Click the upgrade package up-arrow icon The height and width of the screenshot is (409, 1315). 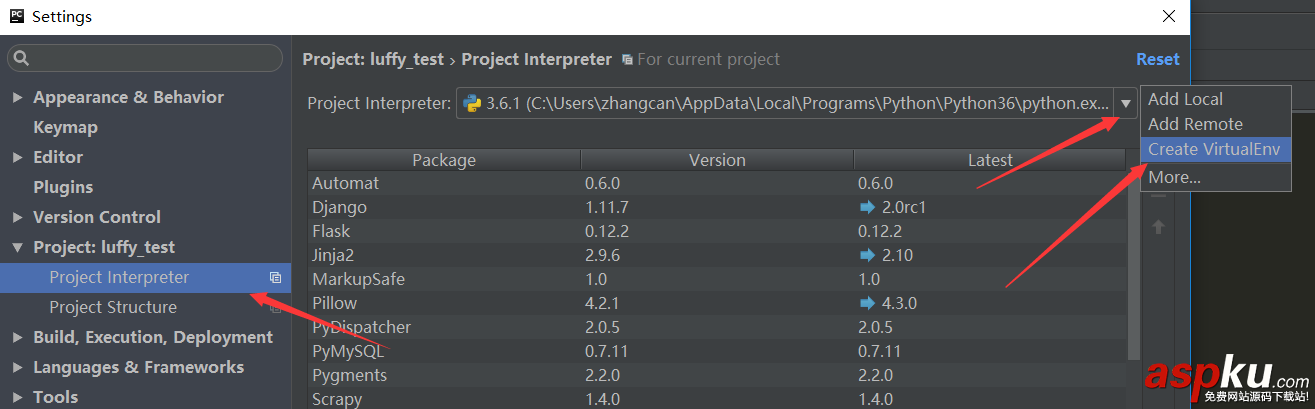1158,227
